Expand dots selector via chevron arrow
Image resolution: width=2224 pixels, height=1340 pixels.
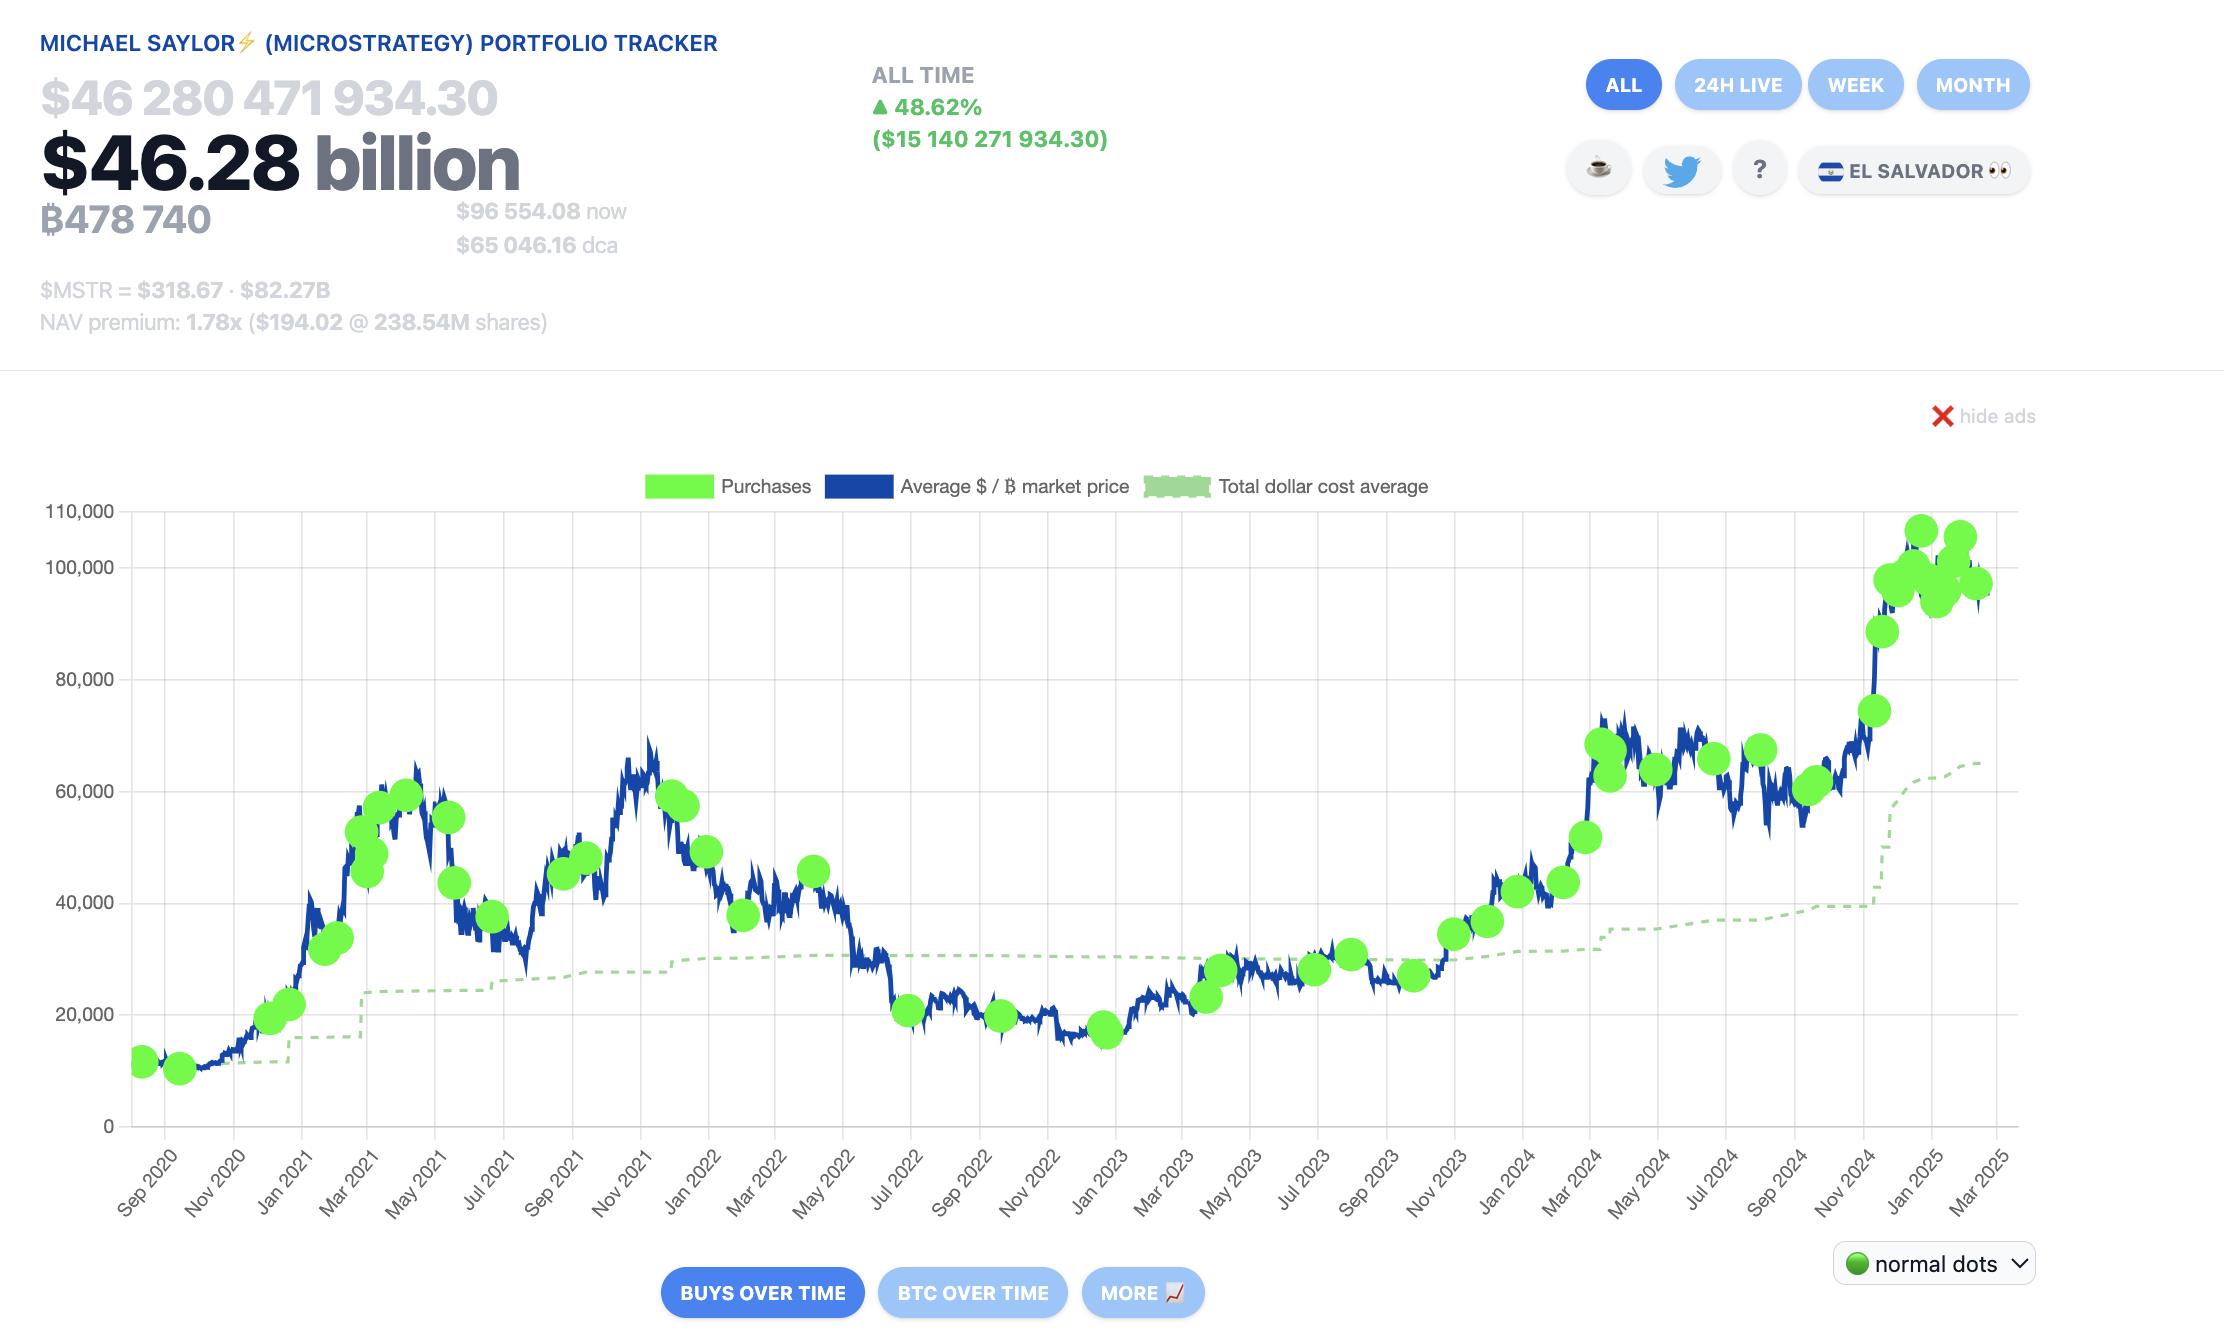tap(2019, 1264)
